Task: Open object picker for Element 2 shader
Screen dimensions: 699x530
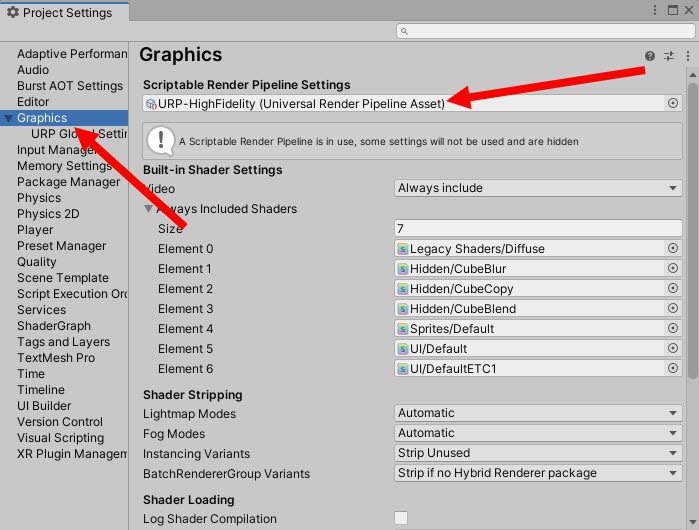Action: pos(673,288)
